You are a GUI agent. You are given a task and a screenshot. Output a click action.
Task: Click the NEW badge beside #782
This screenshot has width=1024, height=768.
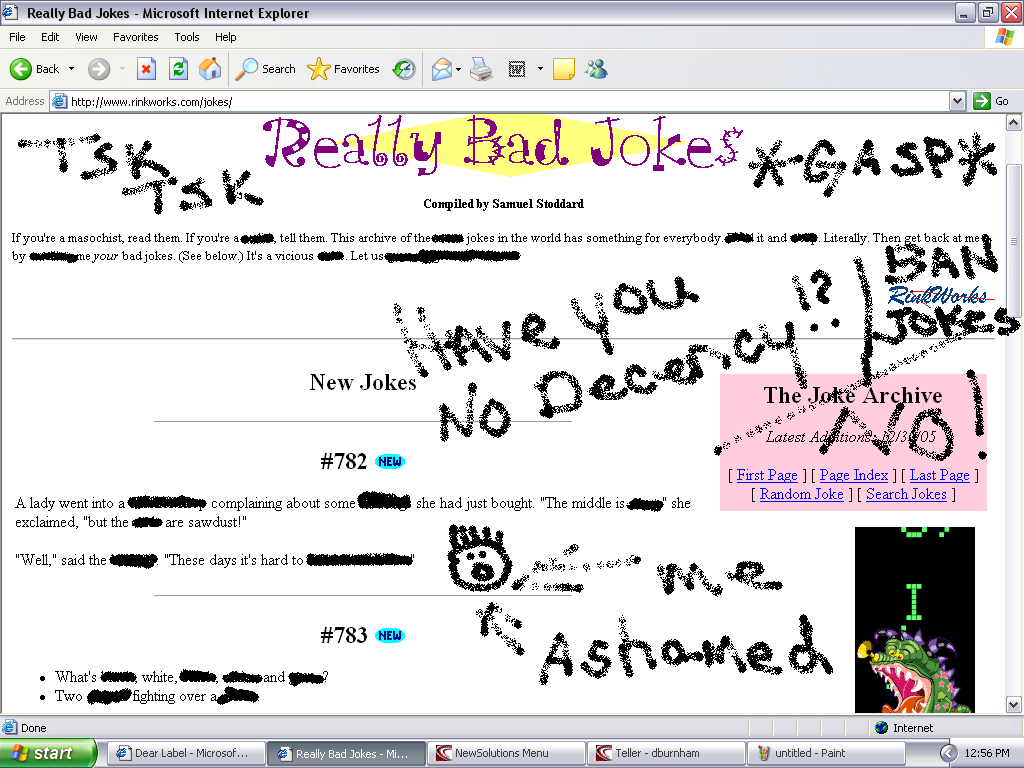tap(390, 462)
